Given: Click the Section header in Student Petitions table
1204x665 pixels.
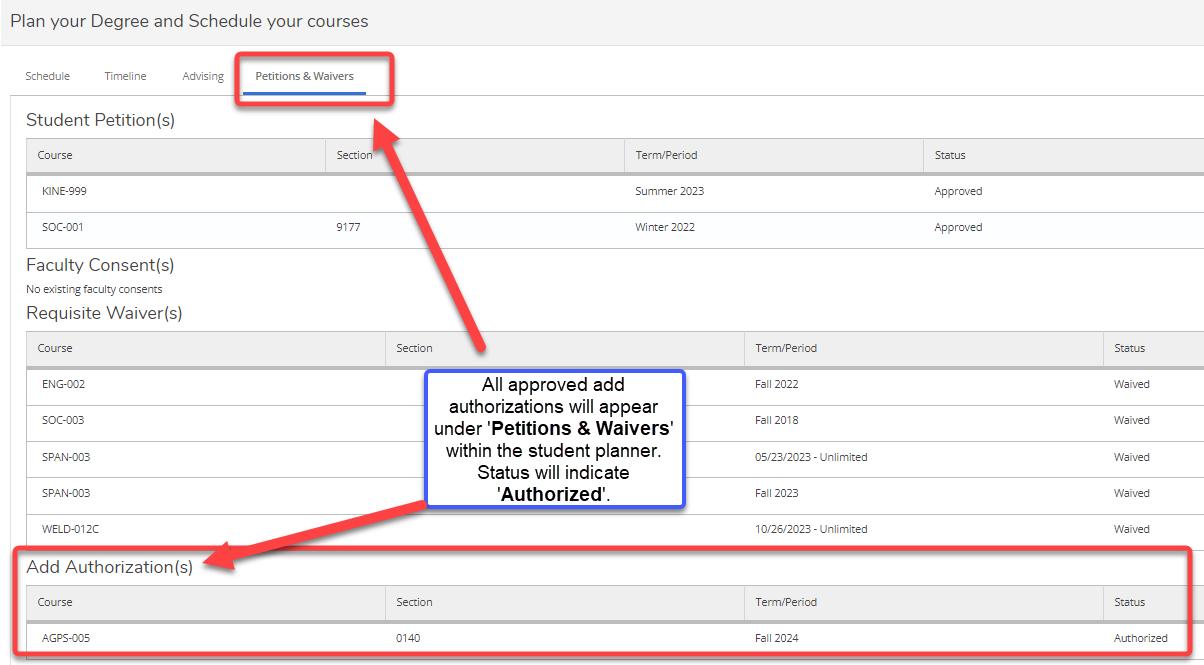Looking at the screenshot, I should click(355, 155).
